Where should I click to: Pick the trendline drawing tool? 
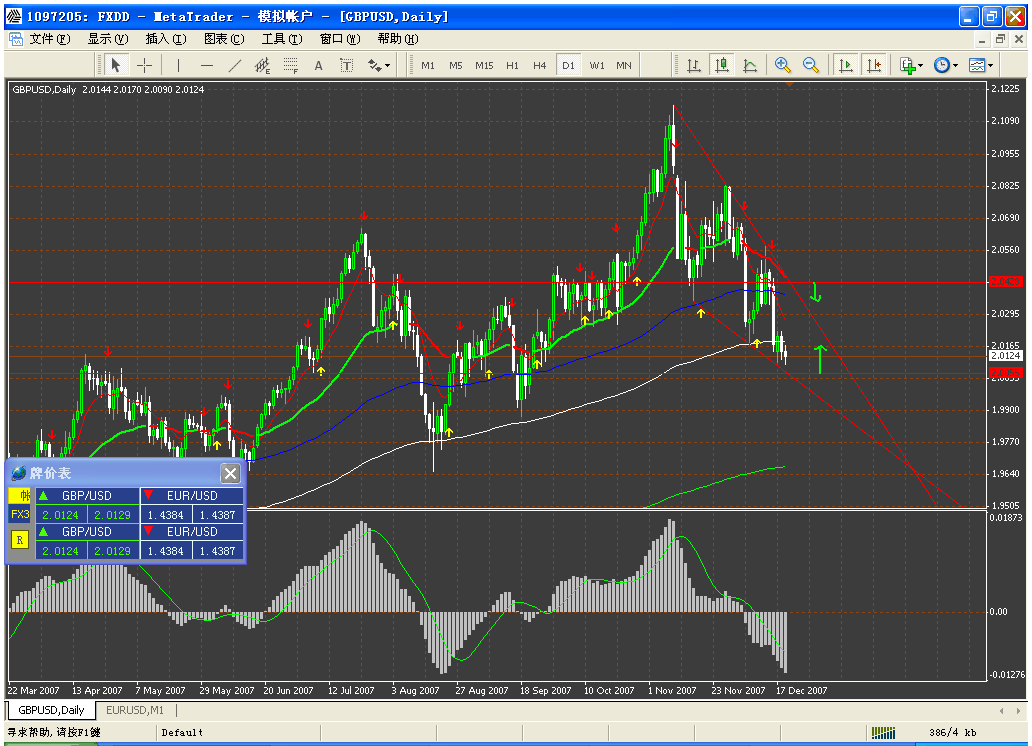pos(235,65)
